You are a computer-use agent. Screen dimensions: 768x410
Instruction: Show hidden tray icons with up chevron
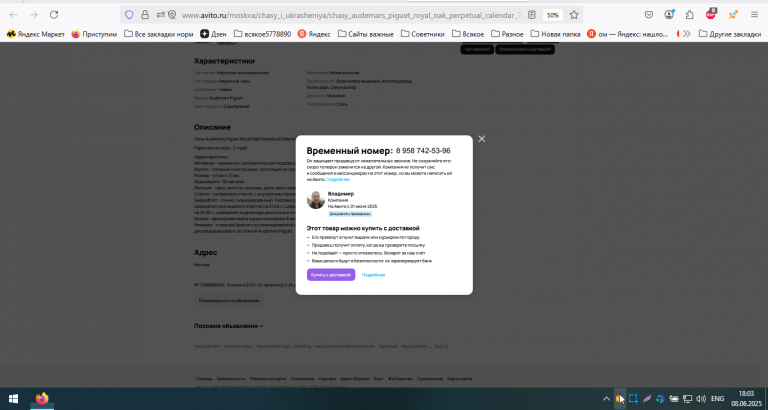pyautogui.click(x=606, y=399)
